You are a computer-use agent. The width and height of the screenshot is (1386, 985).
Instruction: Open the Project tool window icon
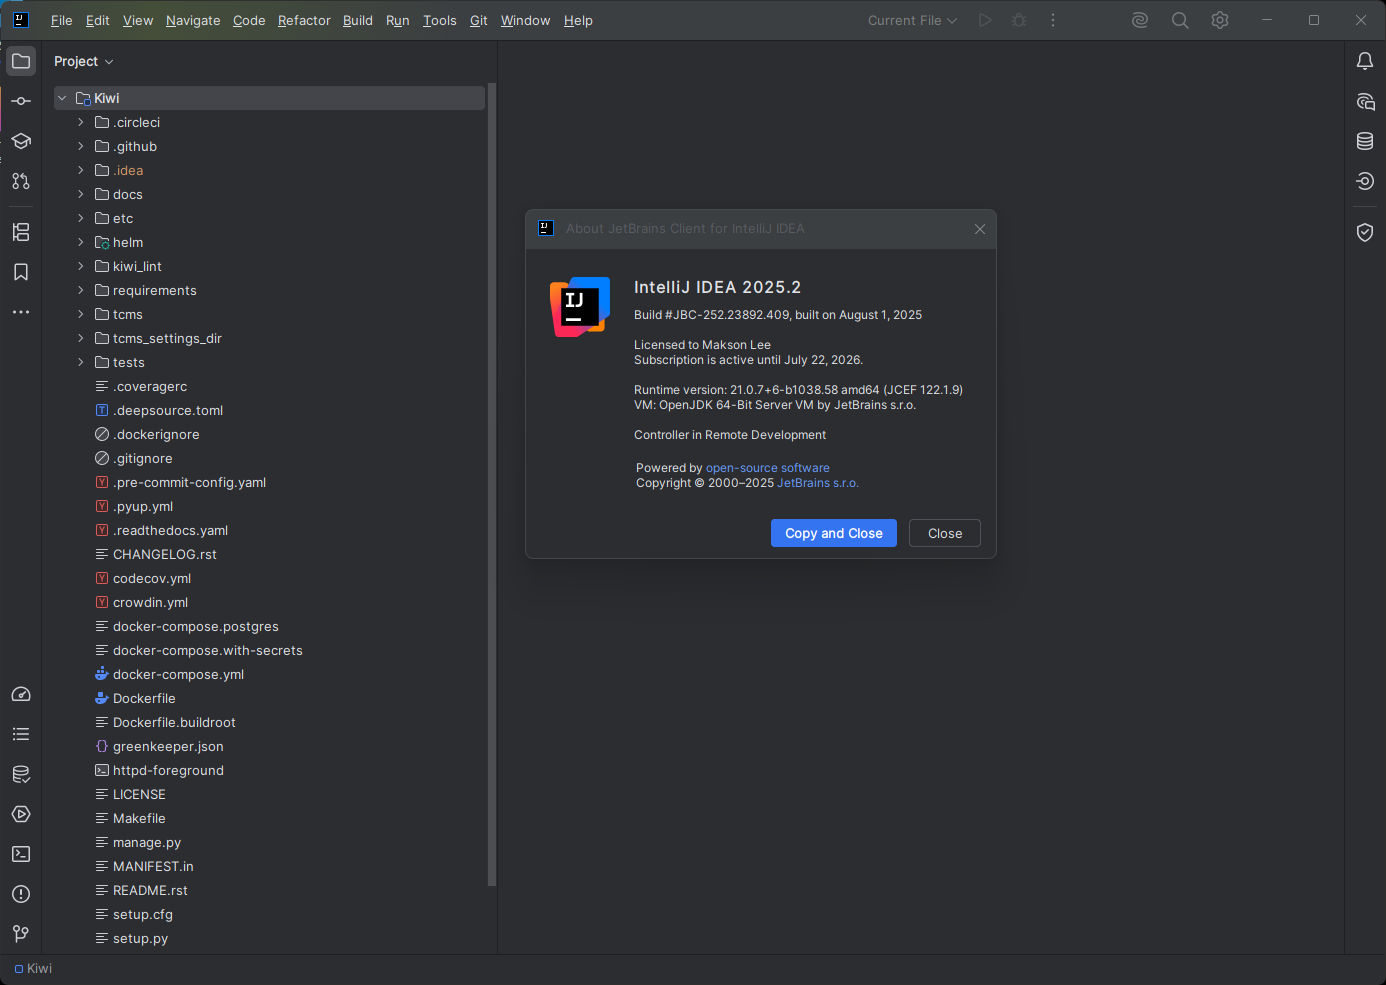tap(21, 61)
